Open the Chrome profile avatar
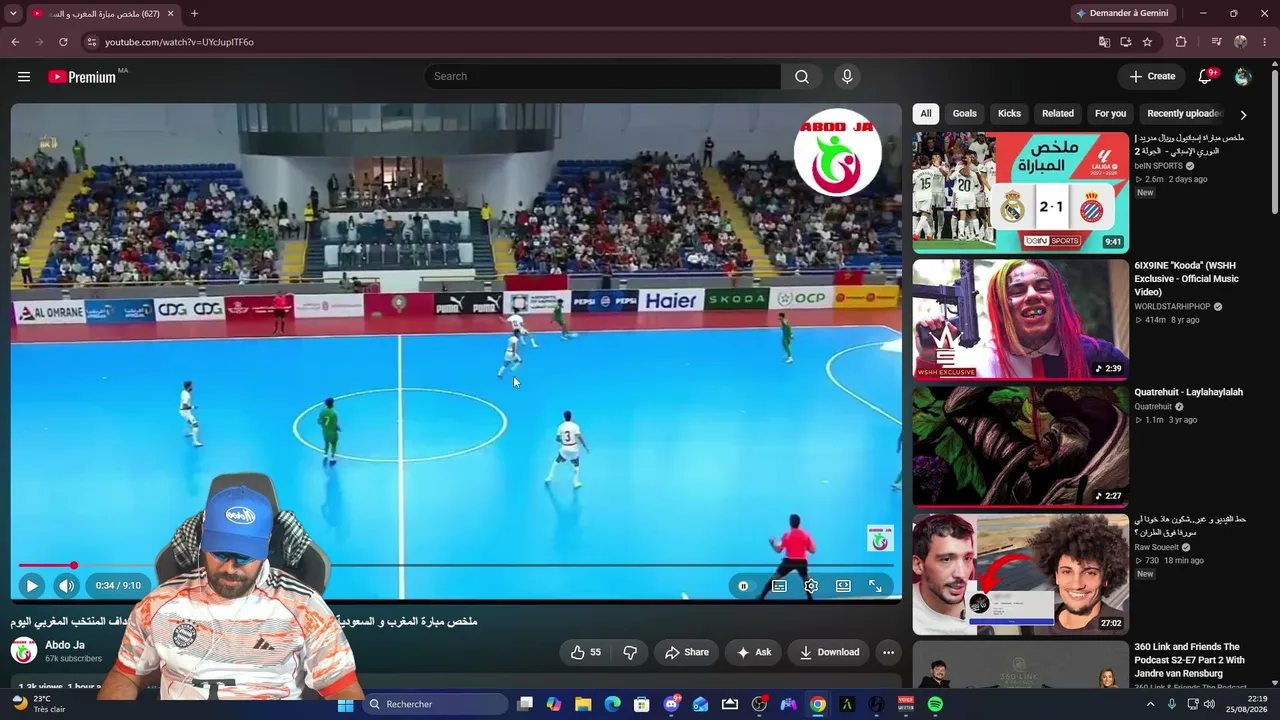Image resolution: width=1280 pixels, height=720 pixels. (1241, 42)
